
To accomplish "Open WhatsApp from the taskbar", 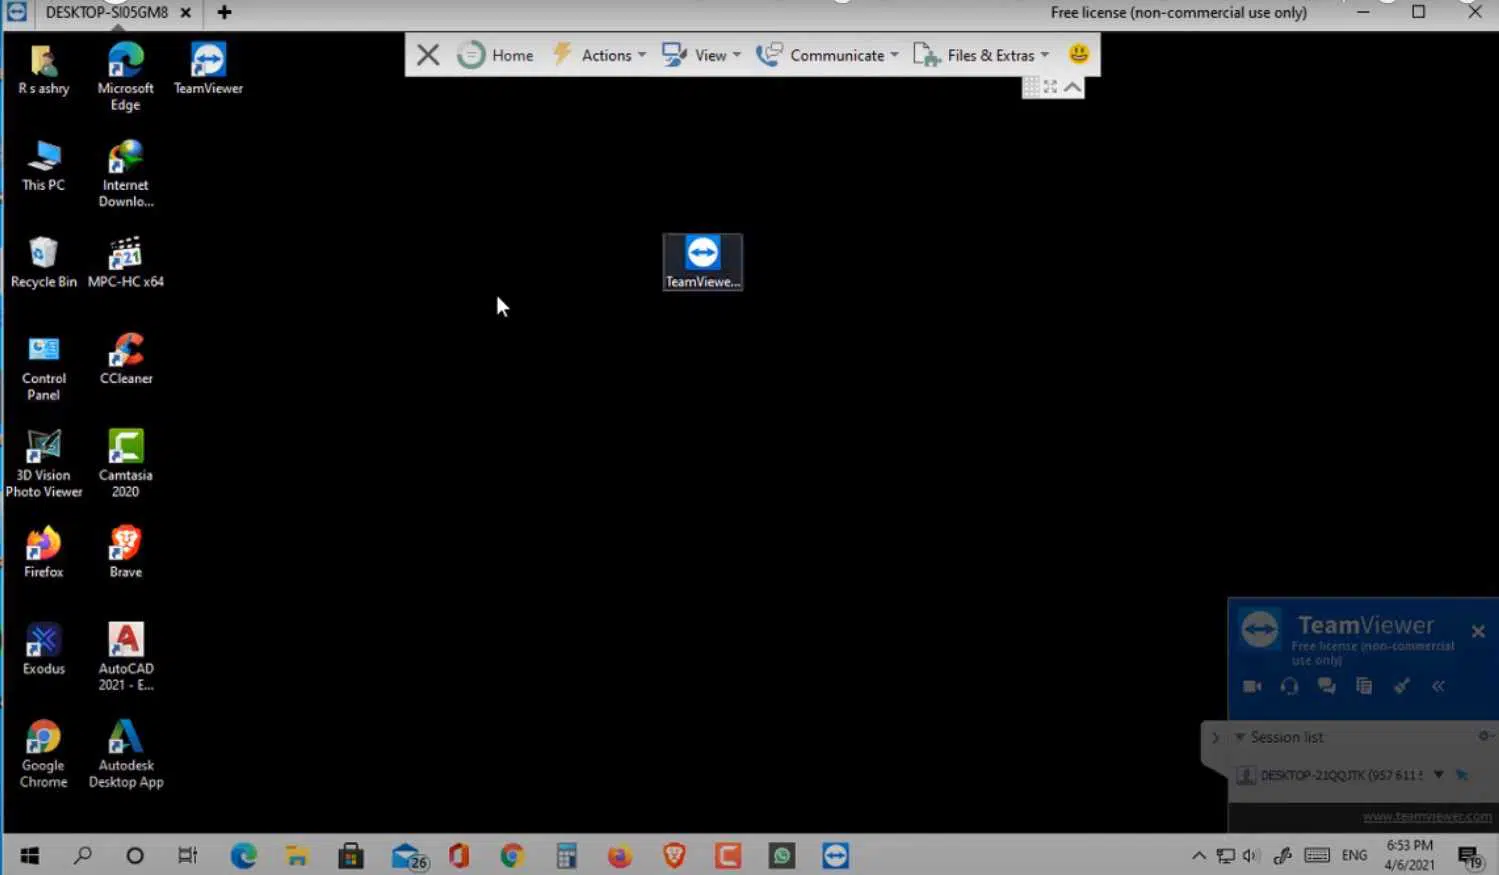I will click(x=782, y=855).
